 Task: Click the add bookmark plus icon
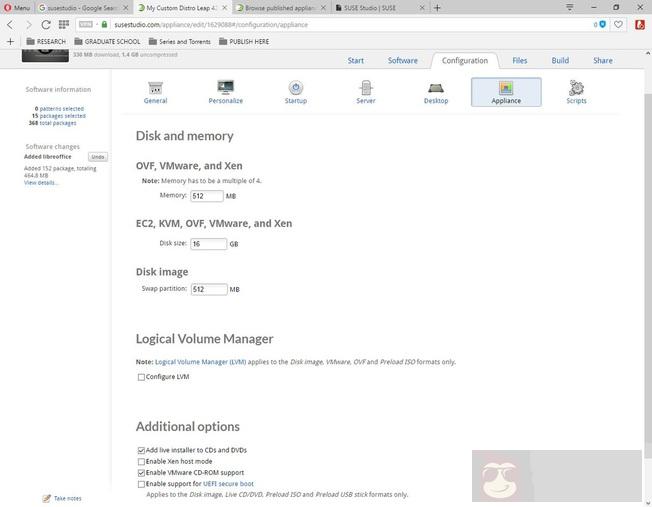pyautogui.click(x=10, y=41)
